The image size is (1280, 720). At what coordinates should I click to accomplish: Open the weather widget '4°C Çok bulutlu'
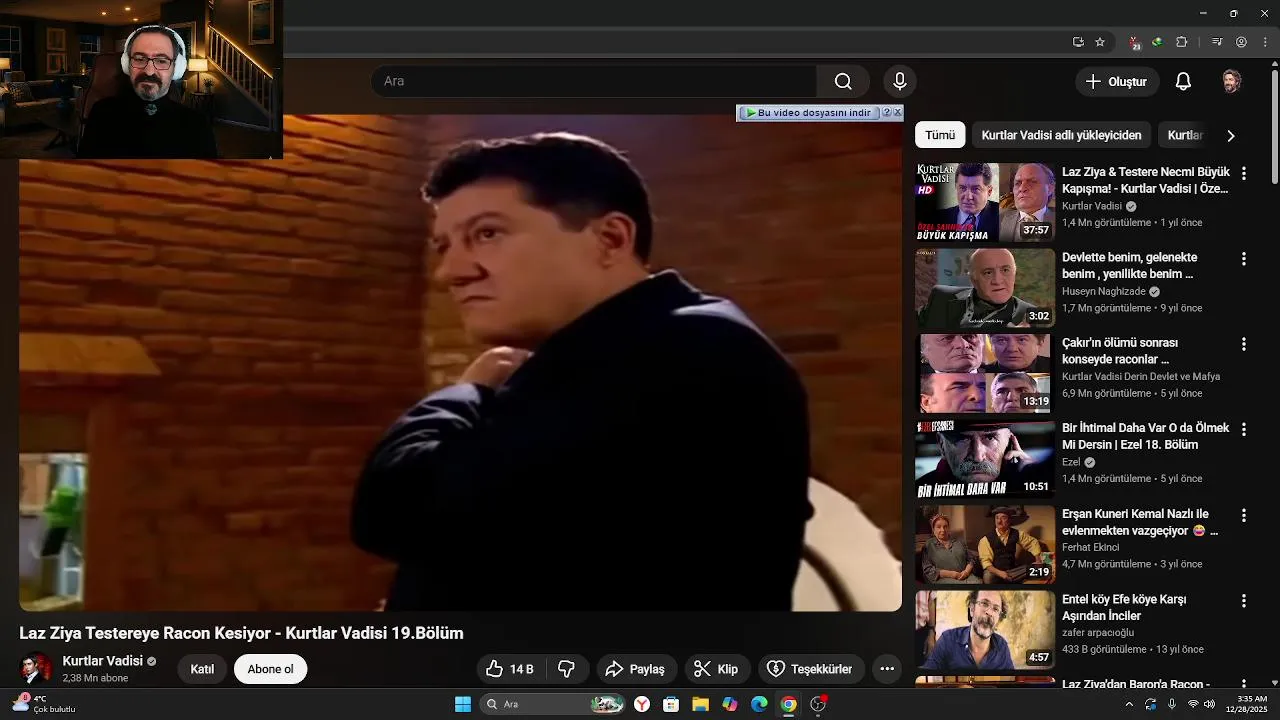click(43, 704)
